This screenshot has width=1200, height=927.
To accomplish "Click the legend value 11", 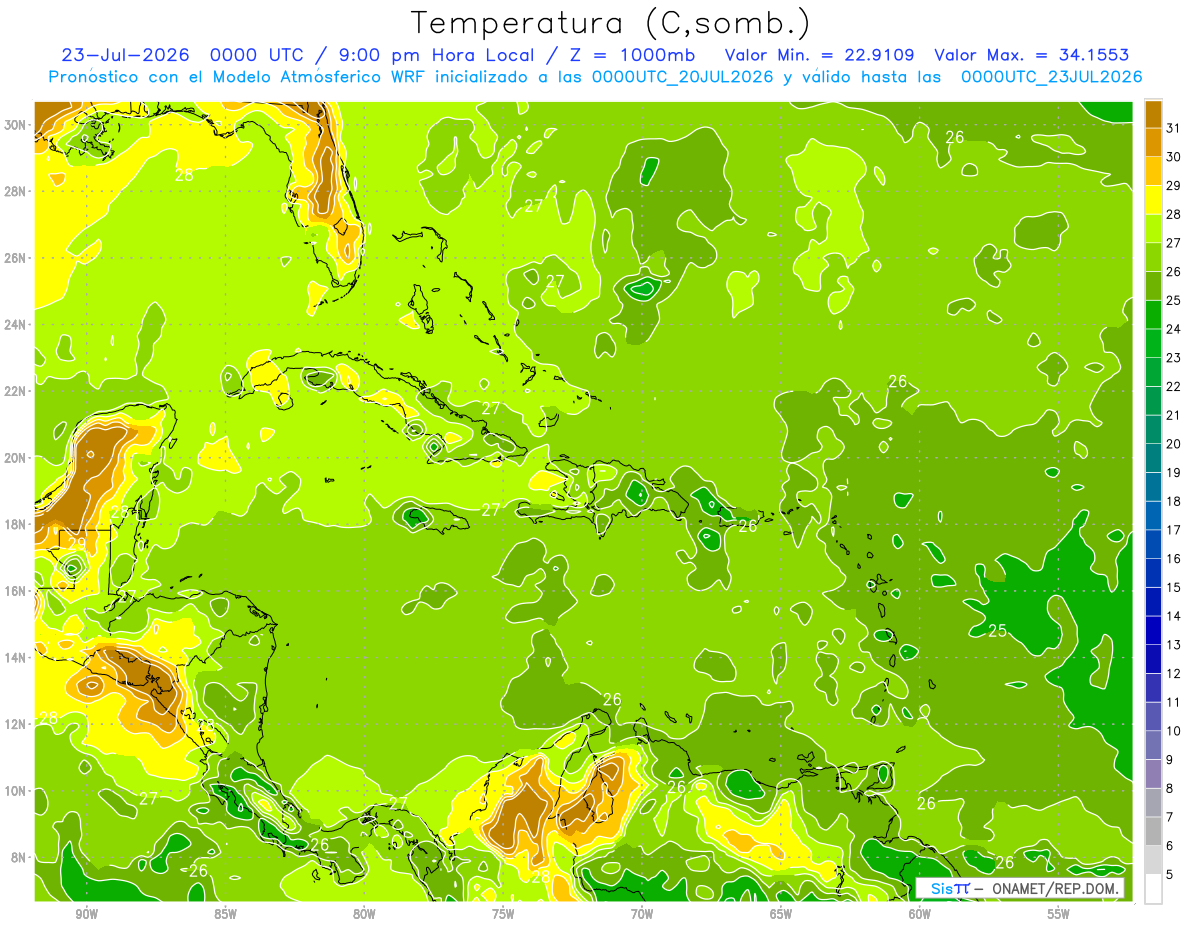I will [x=1174, y=702].
